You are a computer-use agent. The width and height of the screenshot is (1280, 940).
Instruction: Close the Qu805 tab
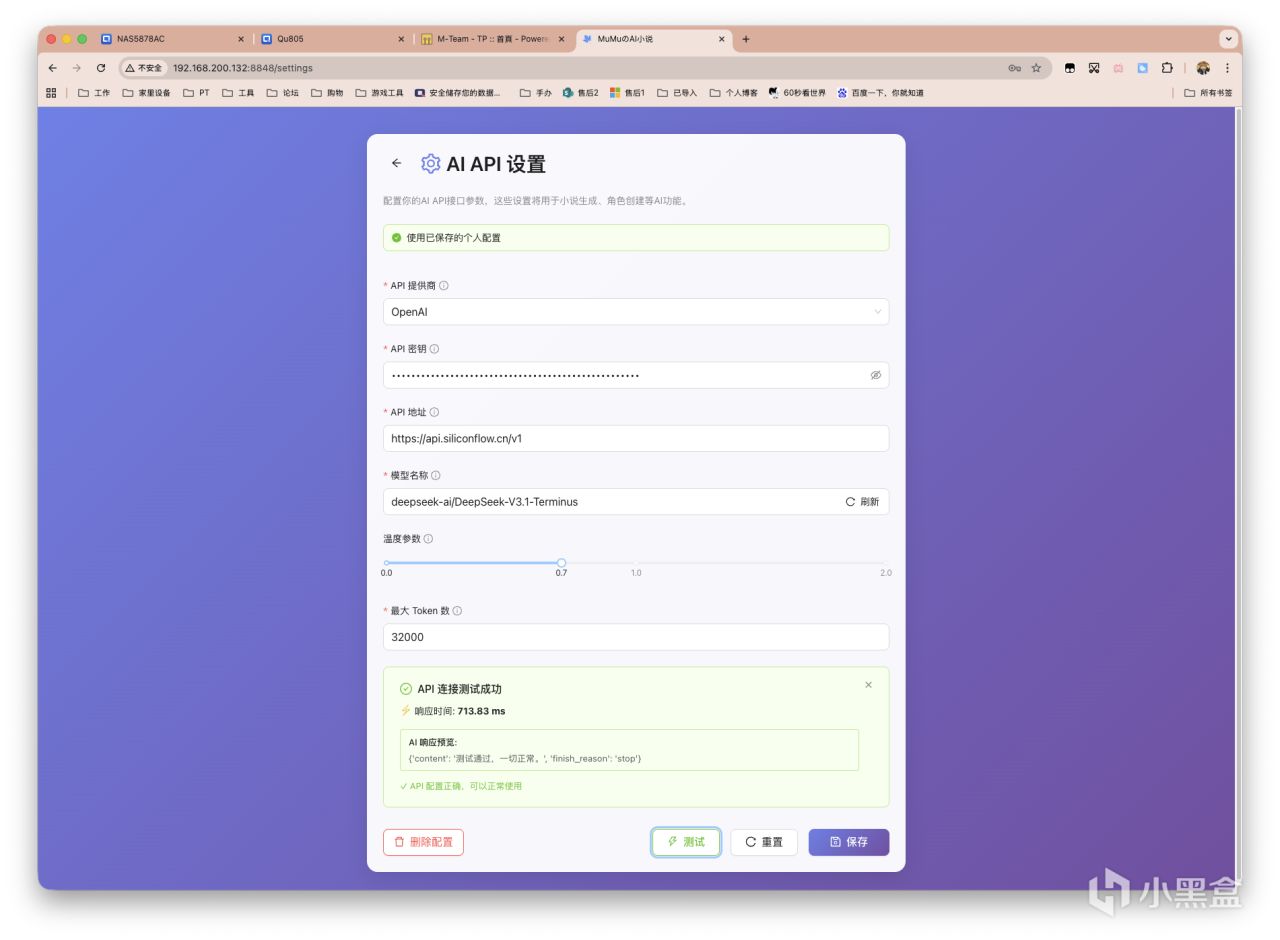click(401, 39)
